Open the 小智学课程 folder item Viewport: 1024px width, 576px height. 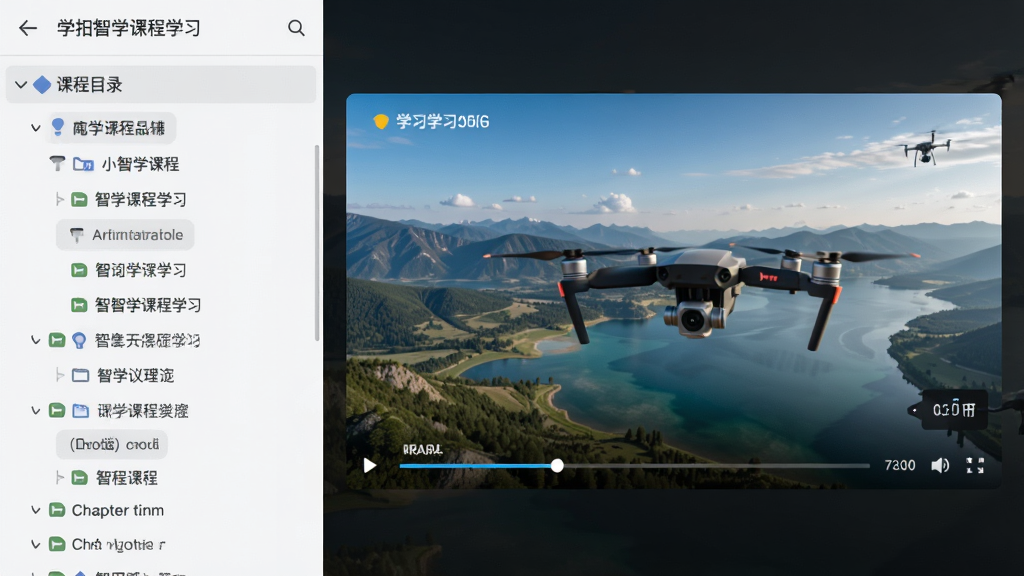140,164
